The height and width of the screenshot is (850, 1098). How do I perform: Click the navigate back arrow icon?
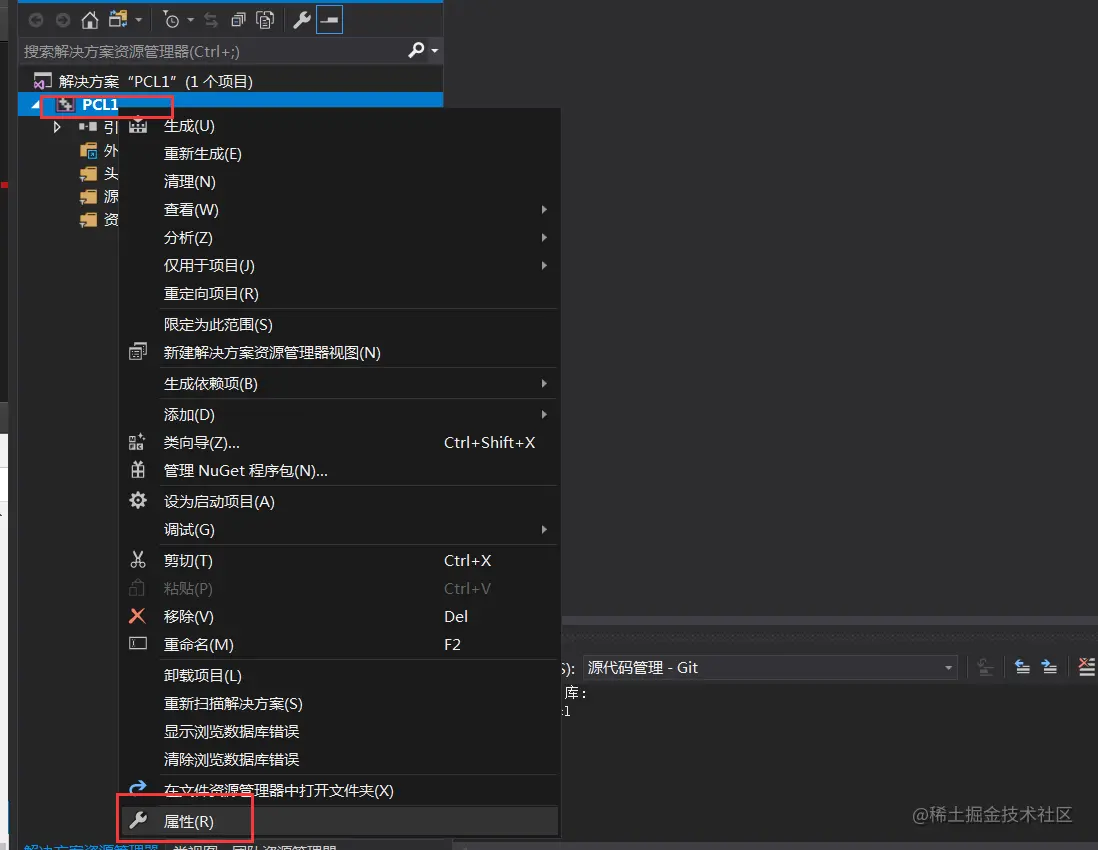(x=36, y=20)
